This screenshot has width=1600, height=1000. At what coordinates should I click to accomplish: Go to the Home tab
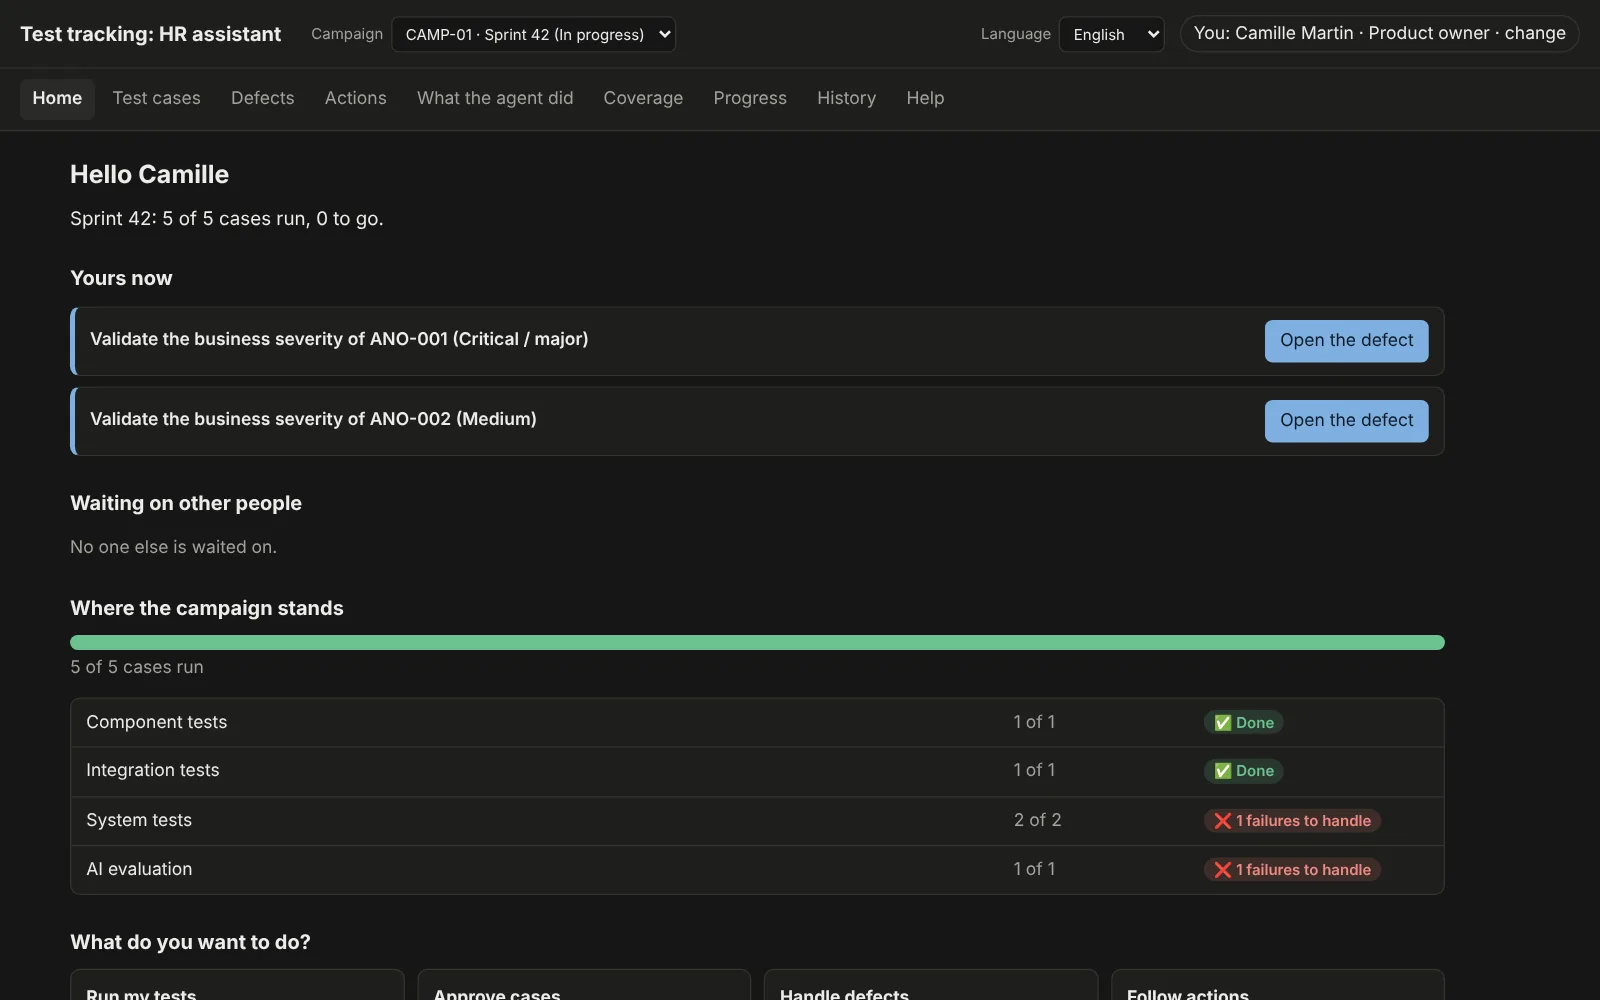point(57,98)
